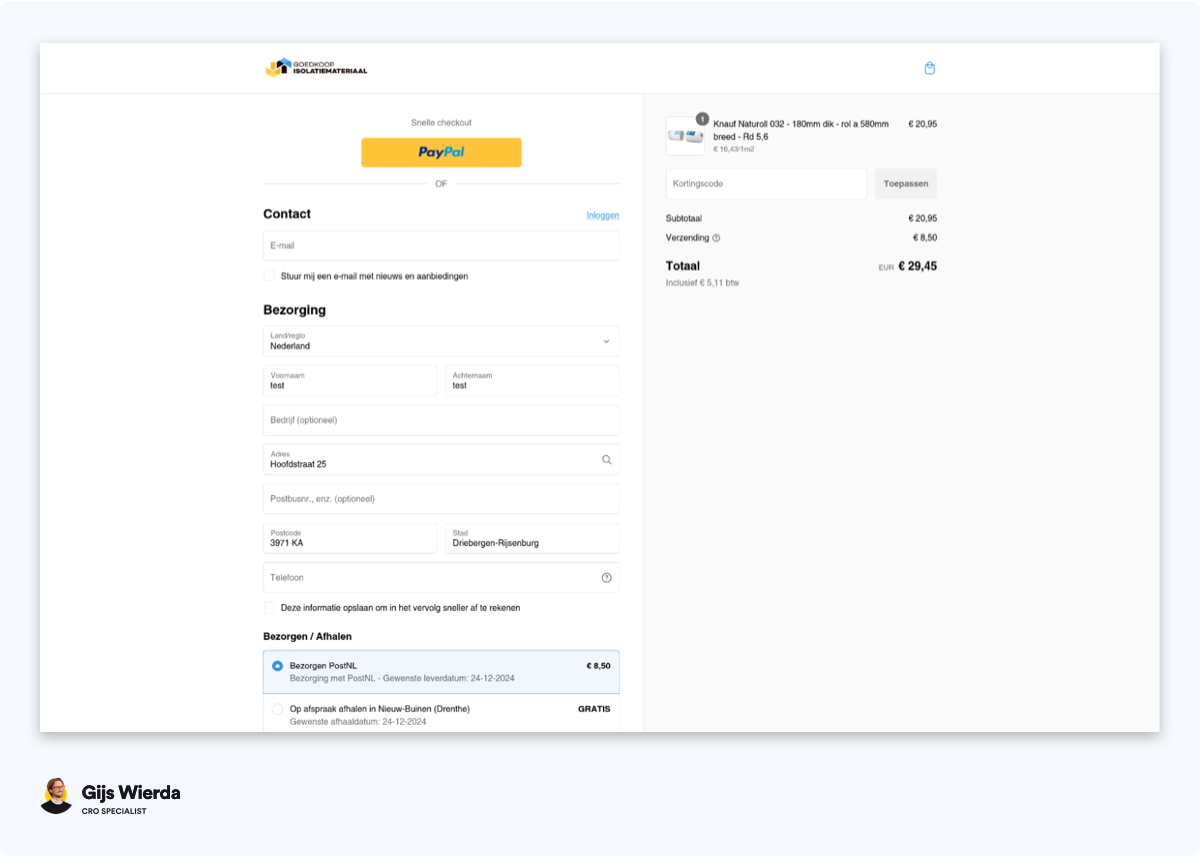Click the Snelle checkout label
This screenshot has height=856, width=1200.
441,123
